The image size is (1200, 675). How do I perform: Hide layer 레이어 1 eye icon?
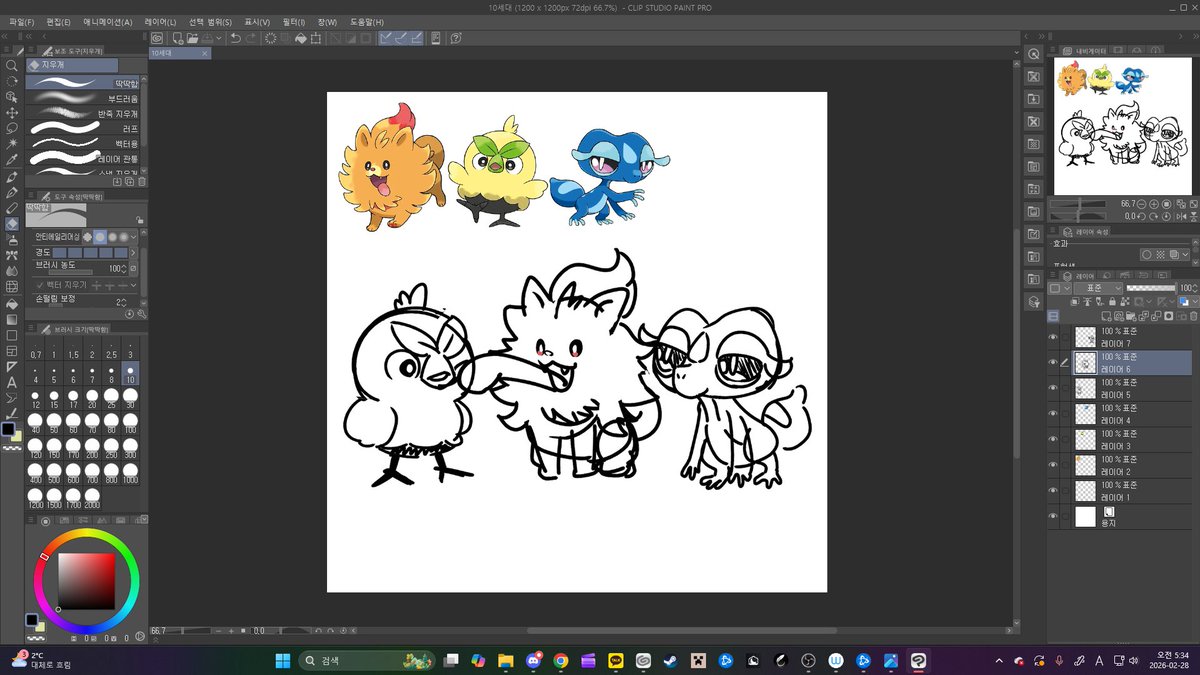1053,490
